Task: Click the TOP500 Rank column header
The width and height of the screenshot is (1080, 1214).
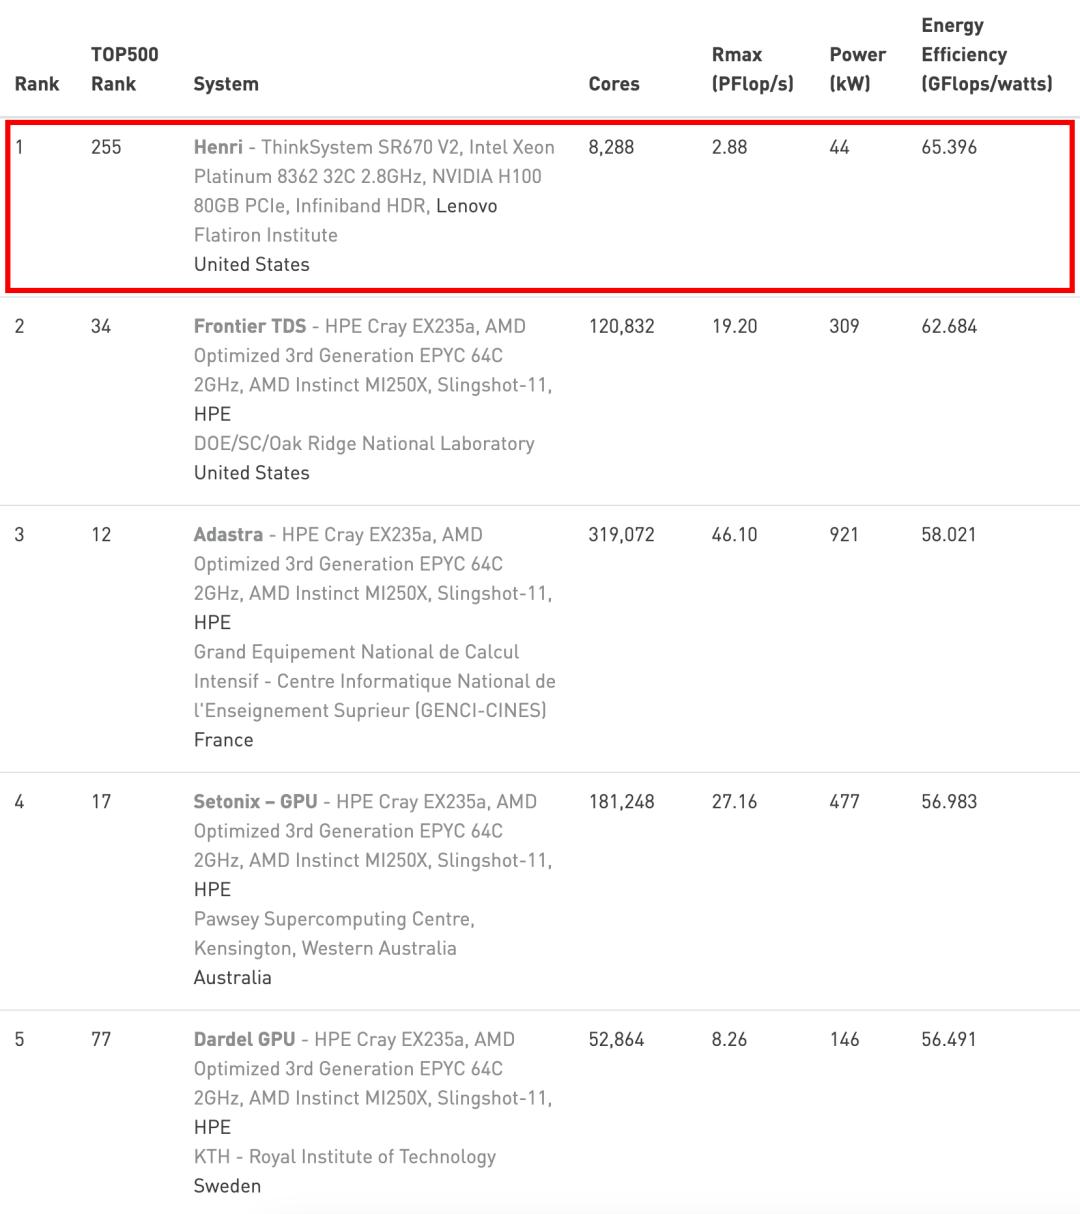Action: tap(125, 69)
